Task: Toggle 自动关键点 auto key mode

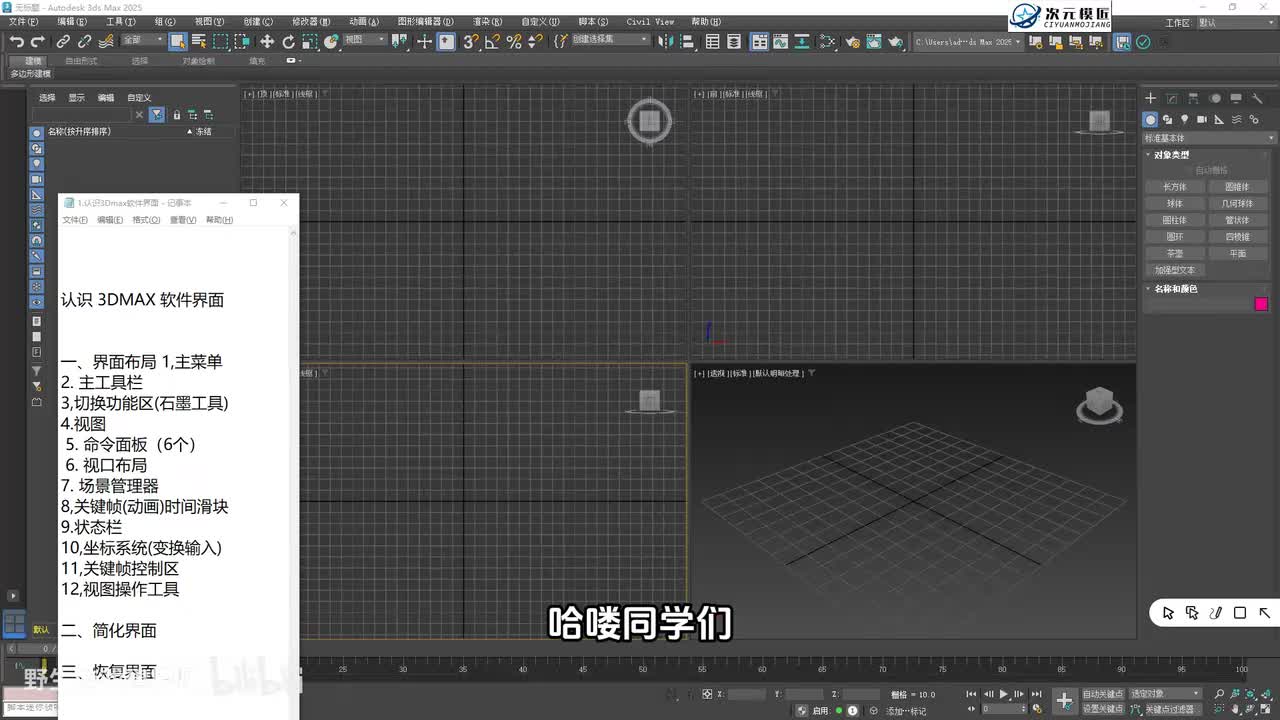Action: coord(1104,694)
